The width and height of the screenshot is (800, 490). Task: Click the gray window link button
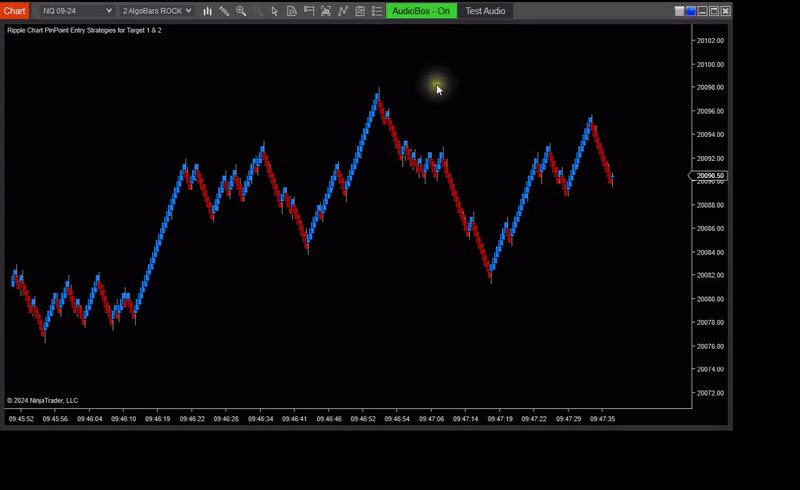click(x=679, y=11)
